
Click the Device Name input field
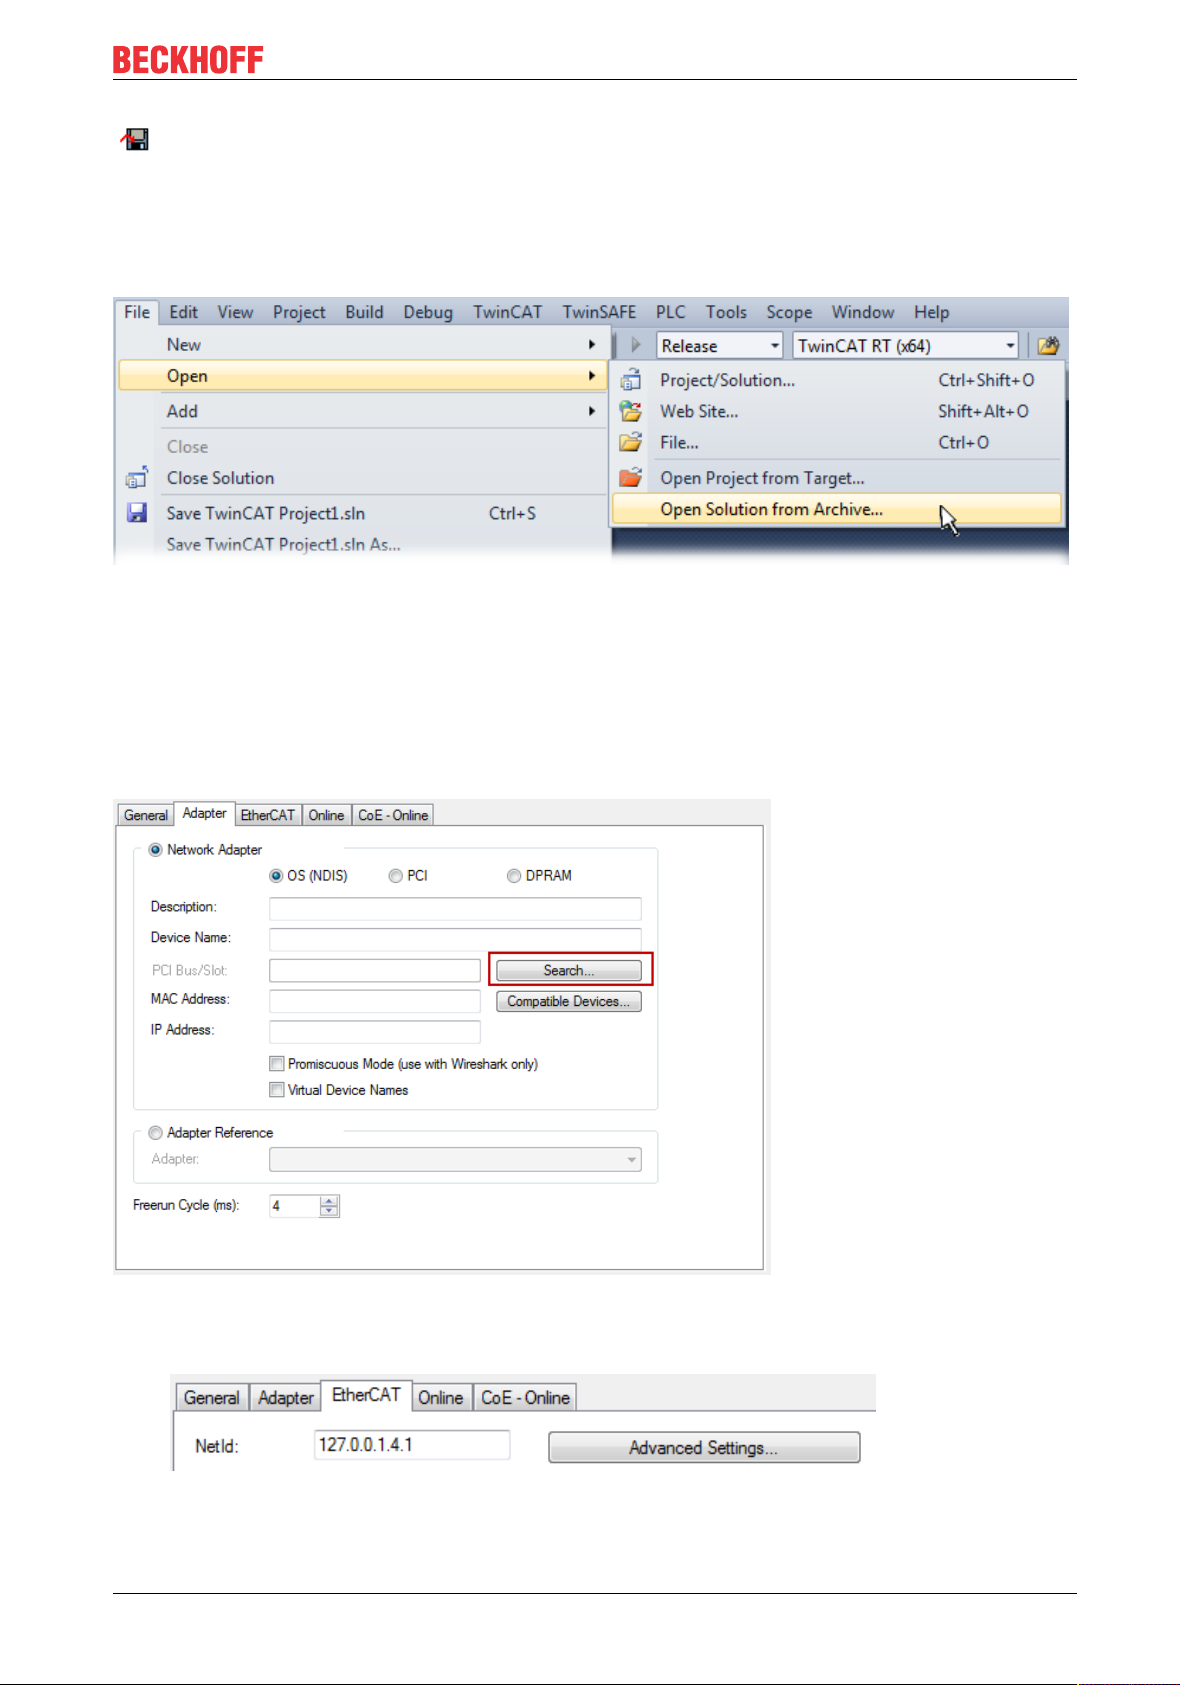pyautogui.click(x=455, y=939)
